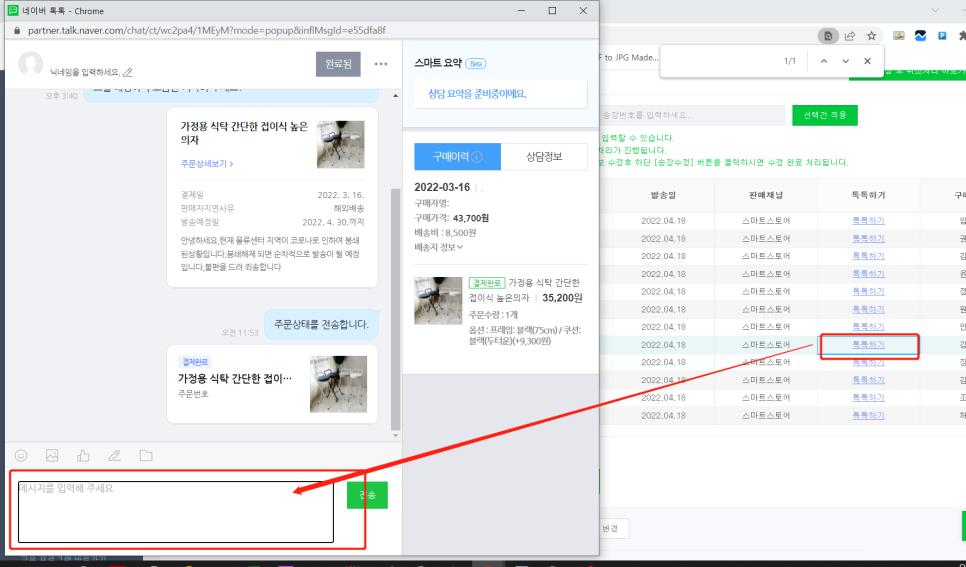Send message with the 전송 button

pos(367,495)
